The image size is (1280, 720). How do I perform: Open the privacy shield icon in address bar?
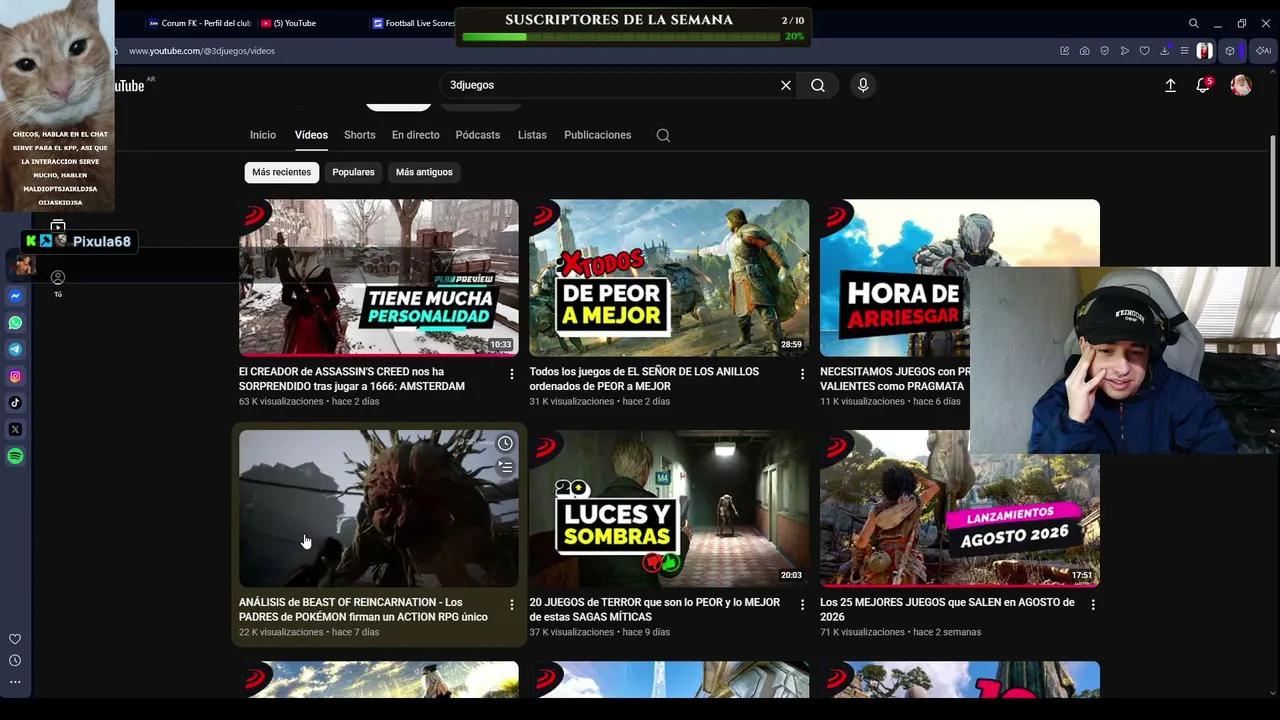click(1104, 51)
